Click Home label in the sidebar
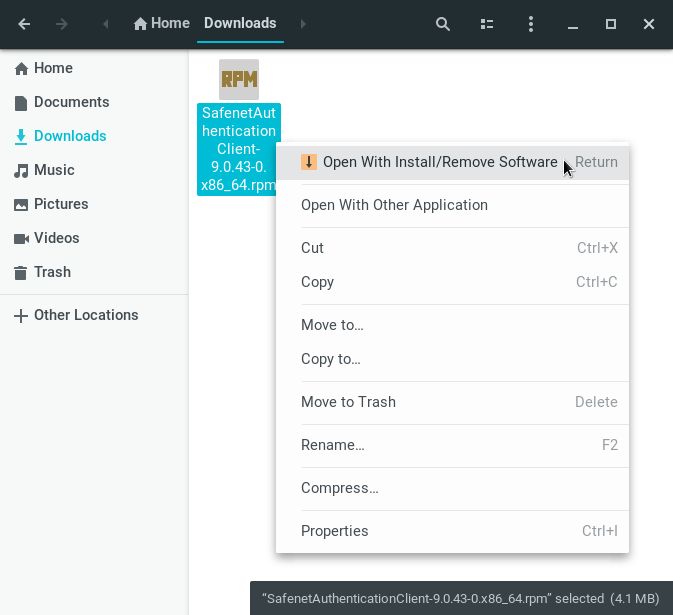Viewport: 673px width, 615px height. coord(53,68)
